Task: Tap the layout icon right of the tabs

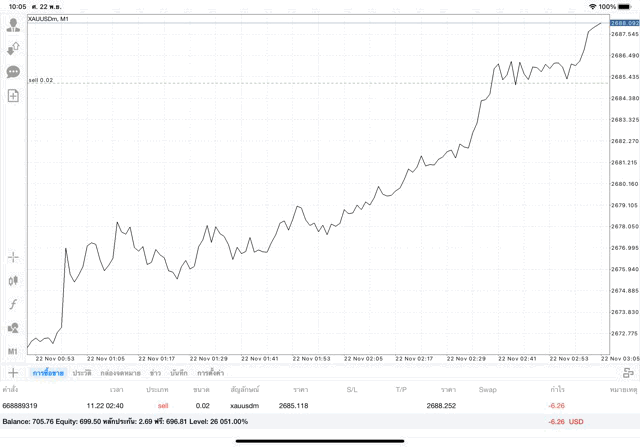Action: pos(628,373)
